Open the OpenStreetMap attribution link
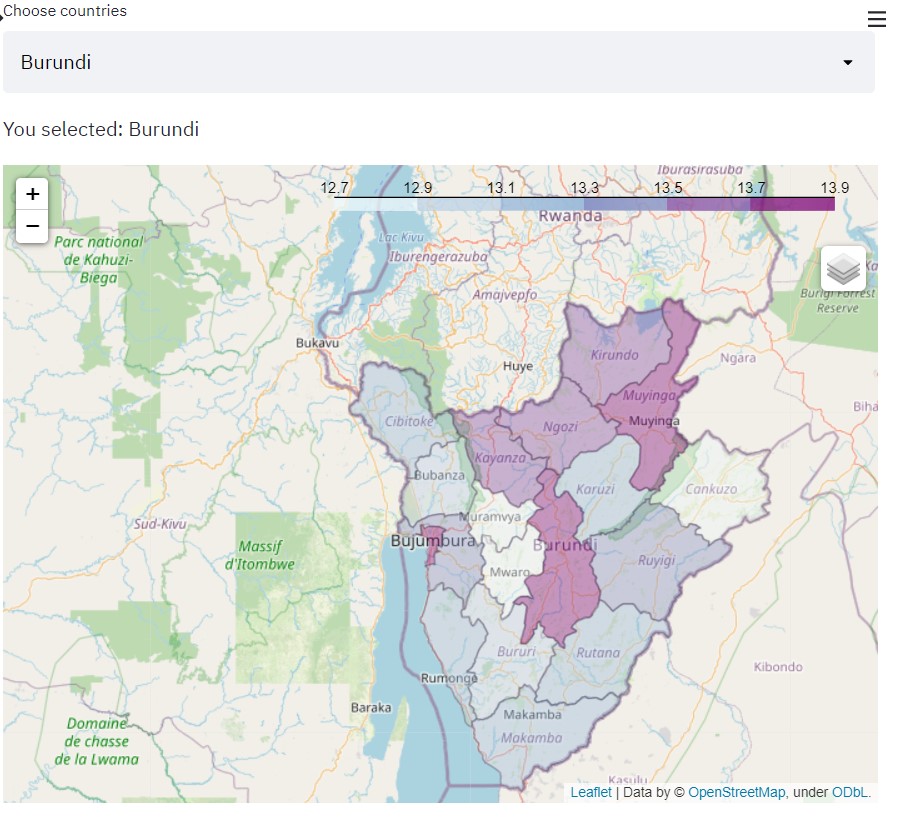901x822 pixels. click(736, 792)
